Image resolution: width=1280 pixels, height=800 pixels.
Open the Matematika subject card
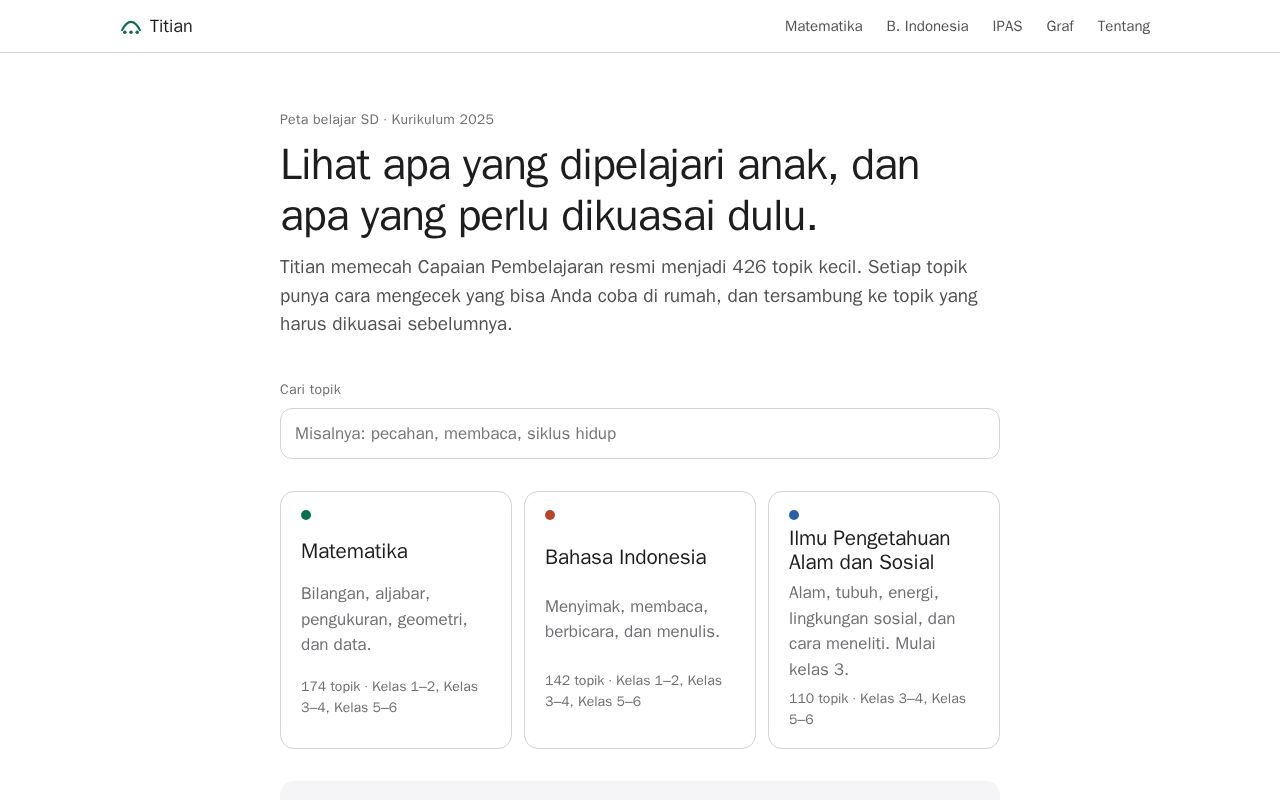pyautogui.click(x=396, y=620)
